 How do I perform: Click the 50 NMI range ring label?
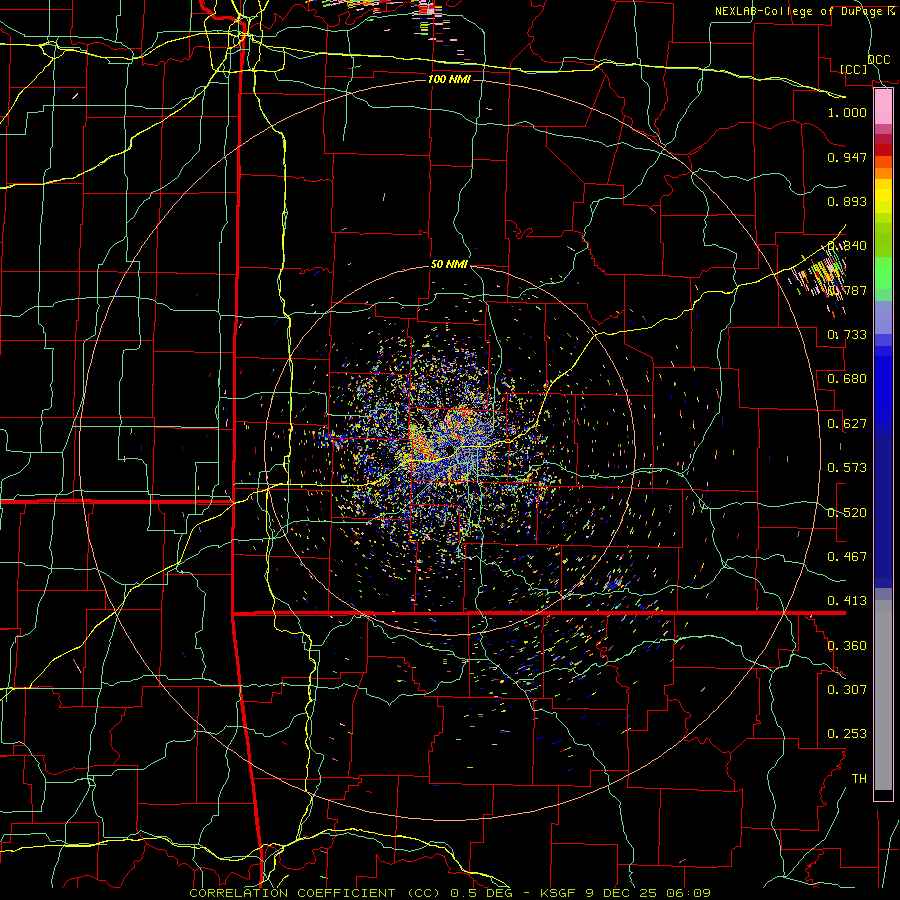449,264
